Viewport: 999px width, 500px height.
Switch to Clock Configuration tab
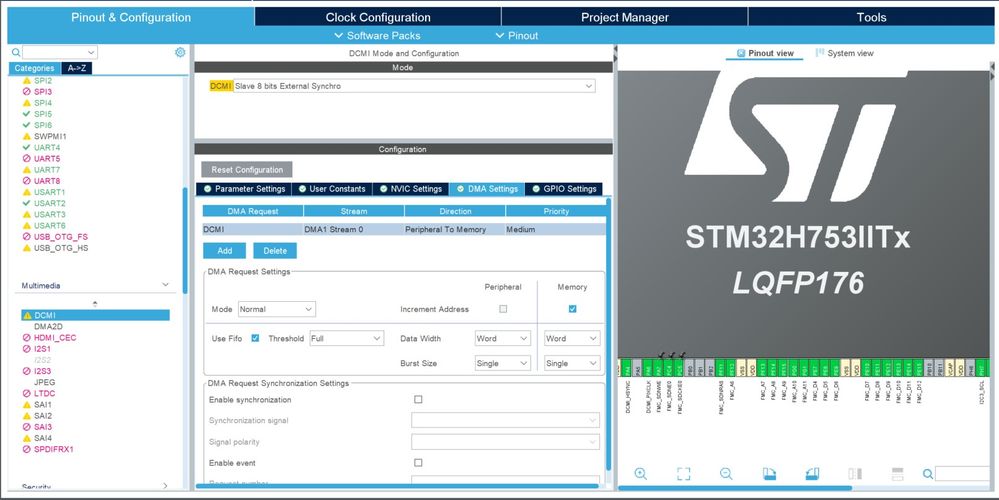(x=378, y=17)
